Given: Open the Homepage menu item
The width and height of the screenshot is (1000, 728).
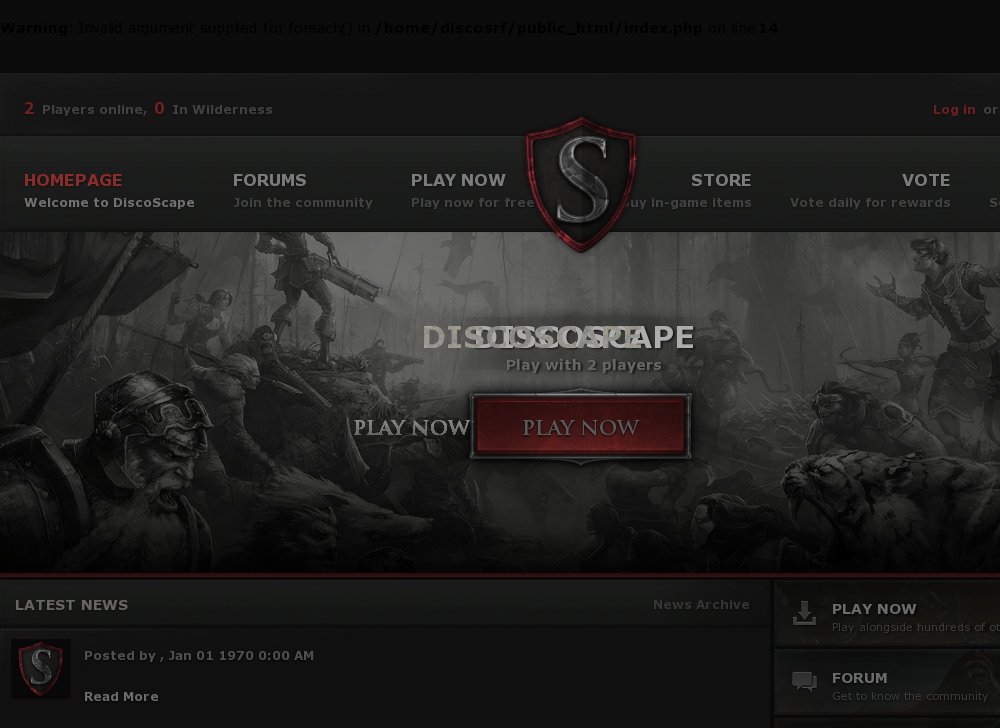Looking at the screenshot, I should click(109, 190).
